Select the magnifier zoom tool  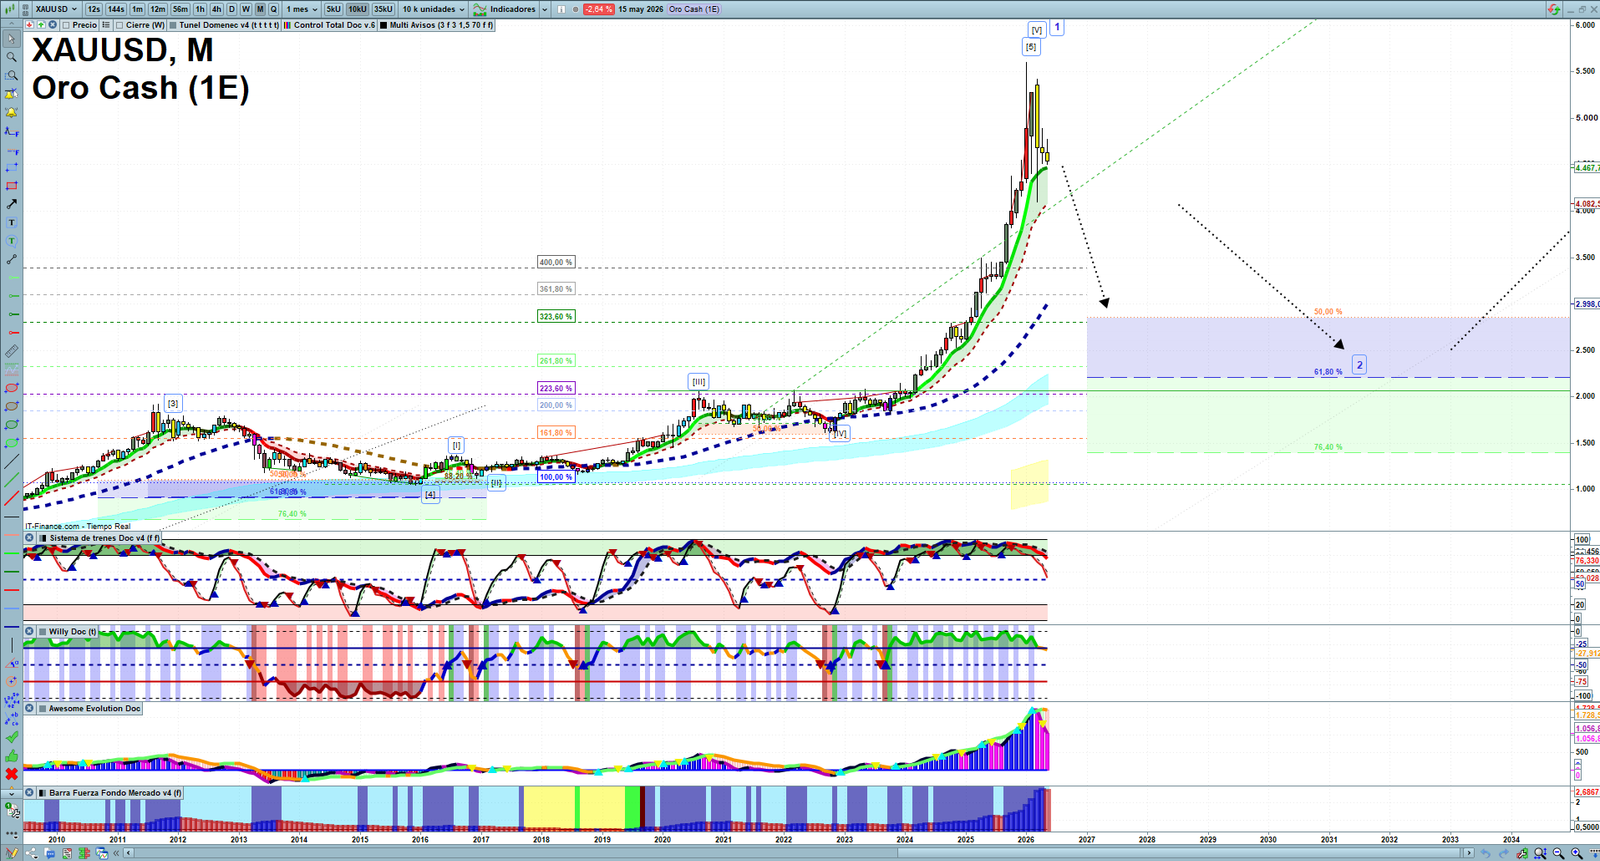(12, 56)
